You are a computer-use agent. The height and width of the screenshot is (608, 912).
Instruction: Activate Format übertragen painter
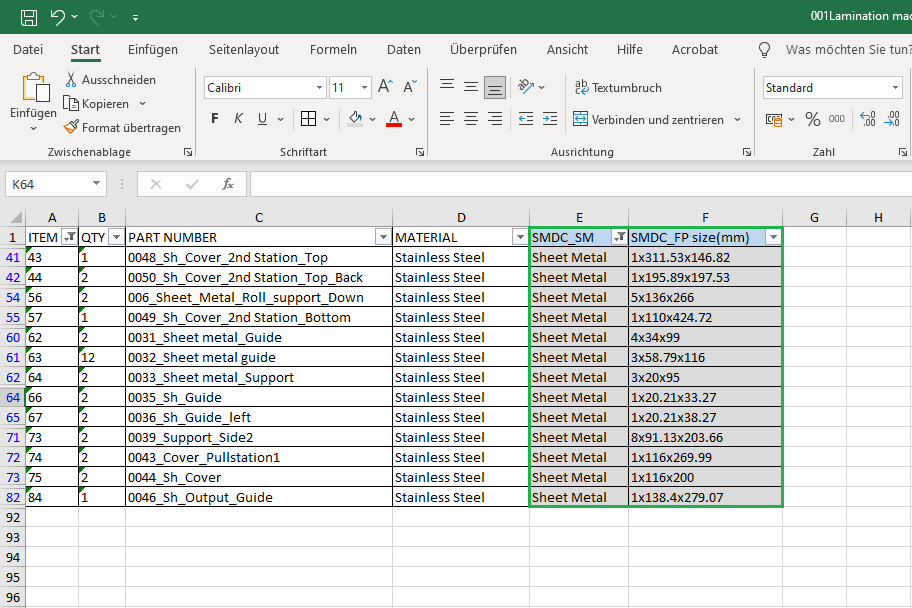click(x=122, y=127)
